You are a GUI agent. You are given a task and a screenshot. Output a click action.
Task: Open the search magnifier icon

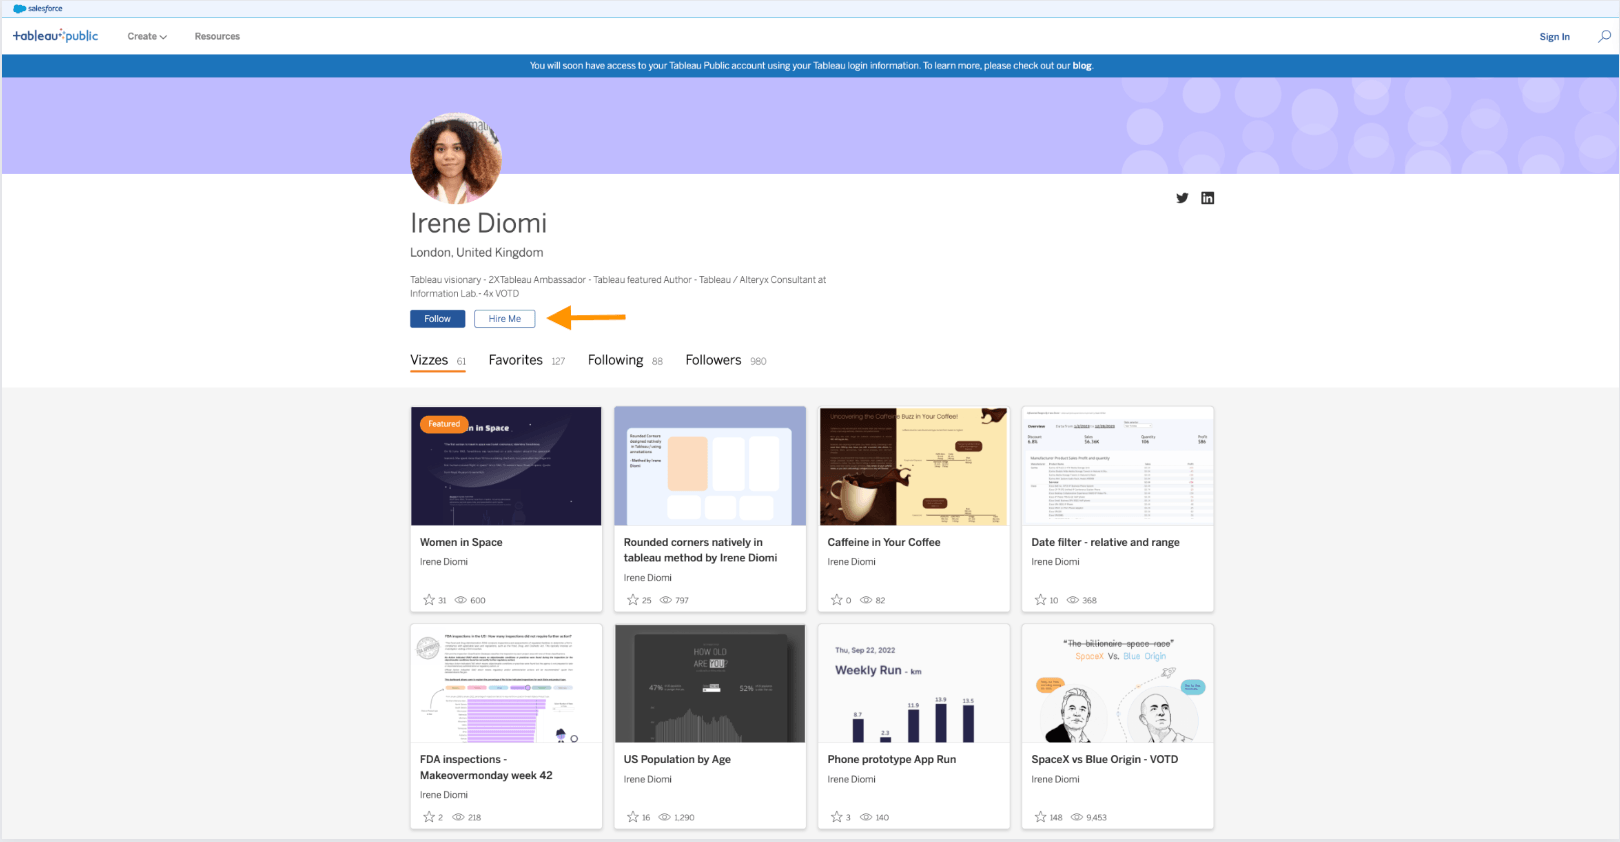pyautogui.click(x=1604, y=36)
